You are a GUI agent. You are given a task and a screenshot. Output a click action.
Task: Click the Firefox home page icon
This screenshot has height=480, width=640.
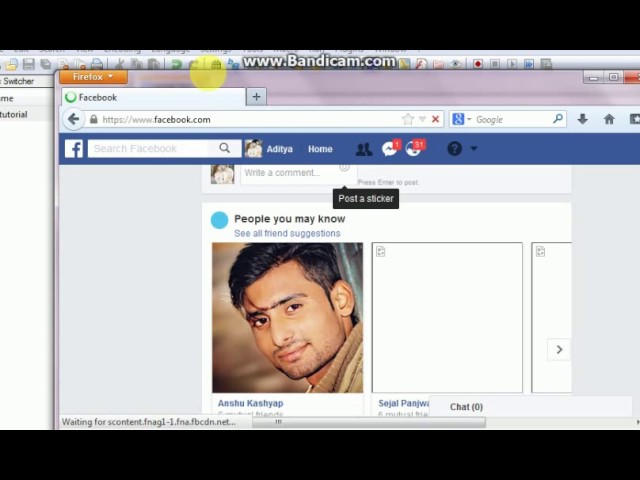click(x=609, y=119)
